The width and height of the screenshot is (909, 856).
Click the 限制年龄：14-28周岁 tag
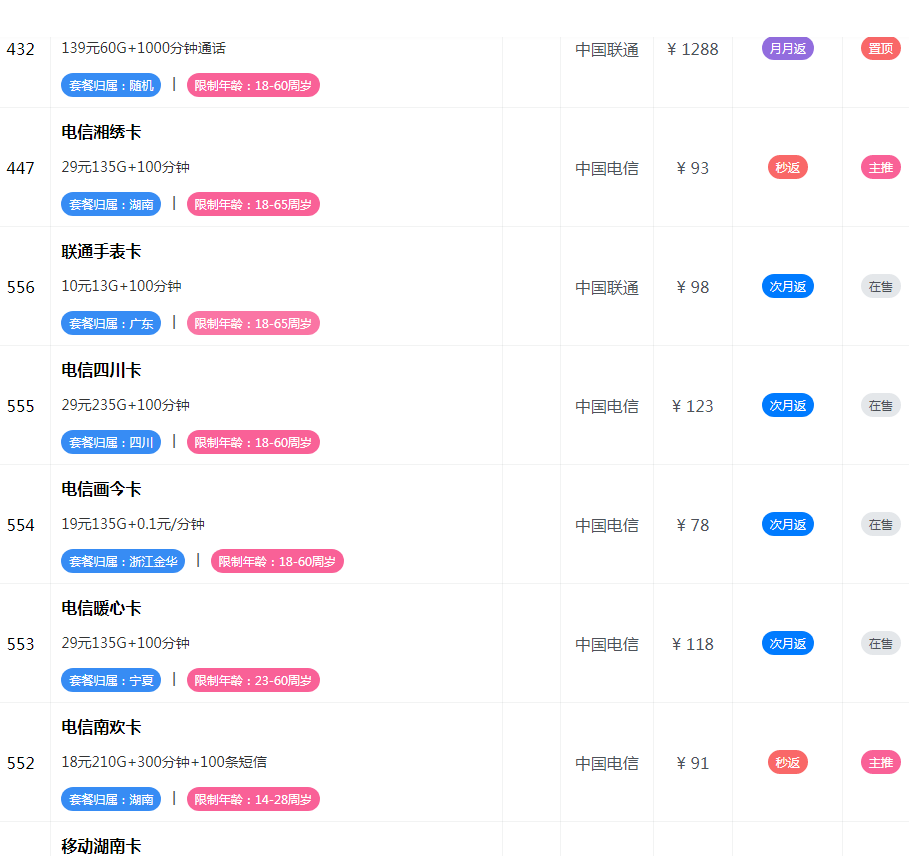point(253,799)
